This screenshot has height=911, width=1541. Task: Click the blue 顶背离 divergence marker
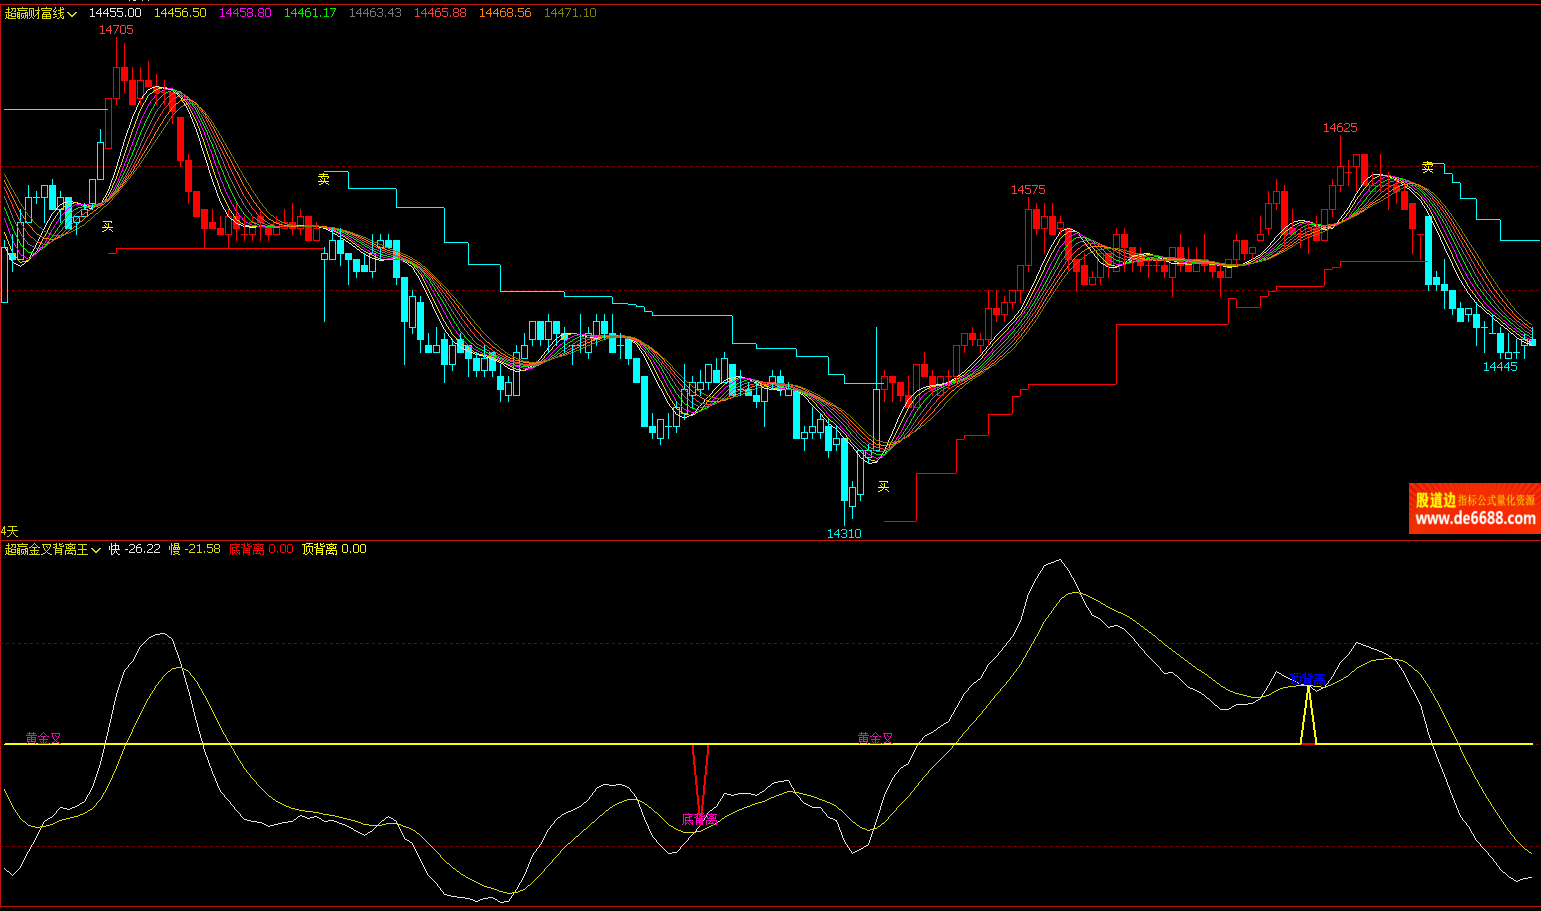coord(1307,679)
